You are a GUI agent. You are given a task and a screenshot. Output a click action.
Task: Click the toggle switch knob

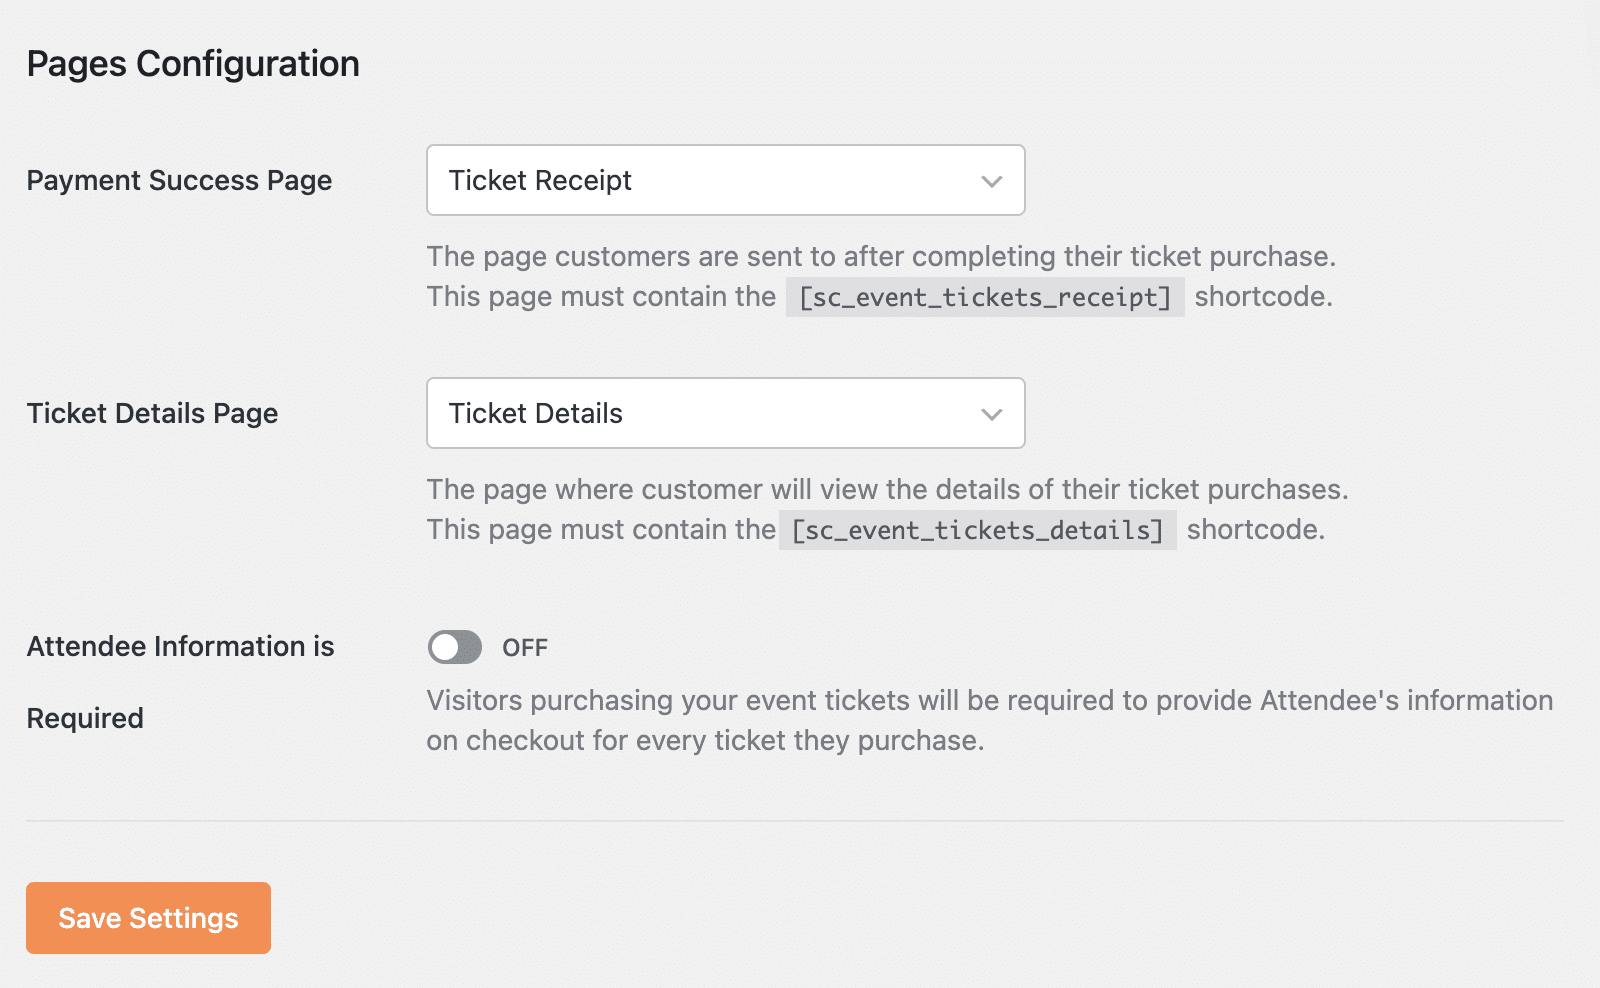click(443, 647)
